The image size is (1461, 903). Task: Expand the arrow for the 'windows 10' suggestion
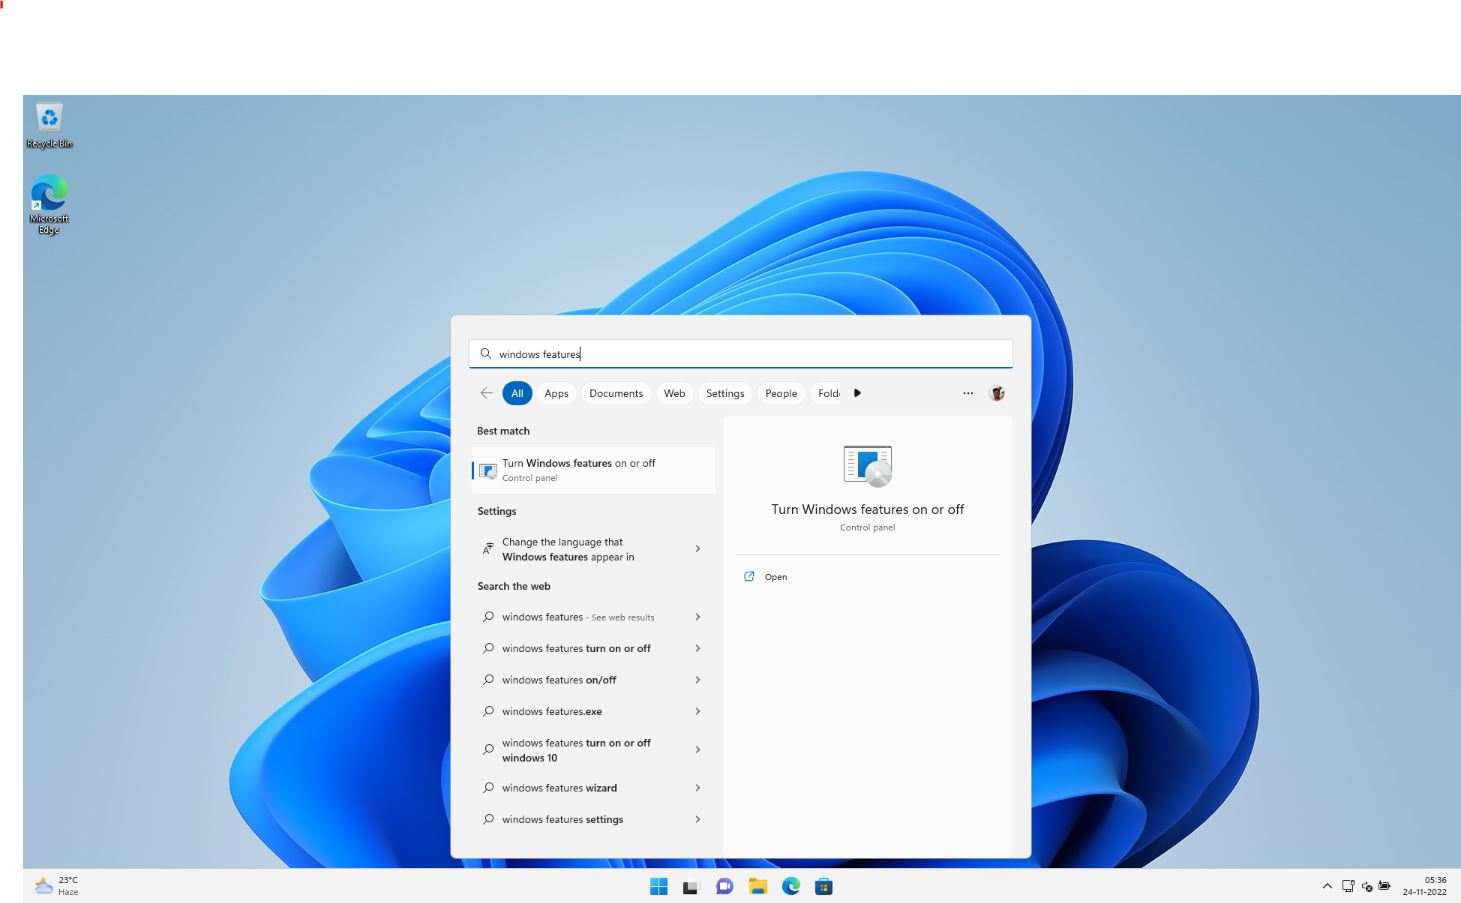[x=698, y=750]
